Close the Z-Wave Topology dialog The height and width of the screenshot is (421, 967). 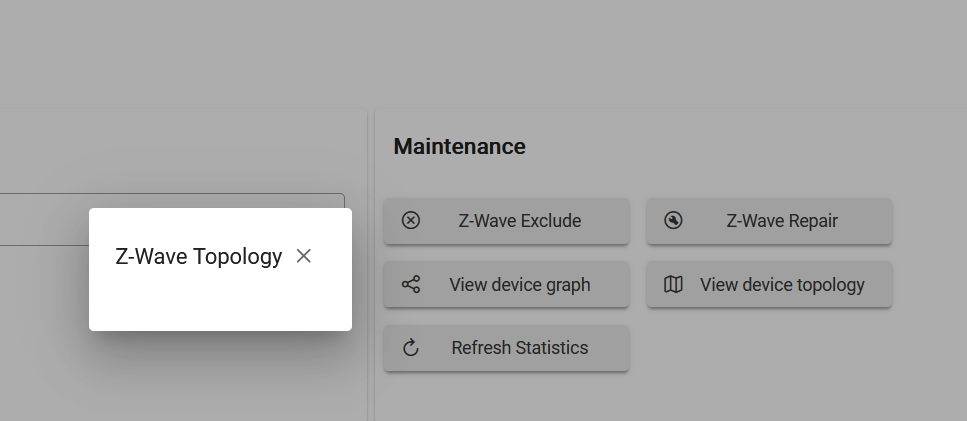pos(303,256)
